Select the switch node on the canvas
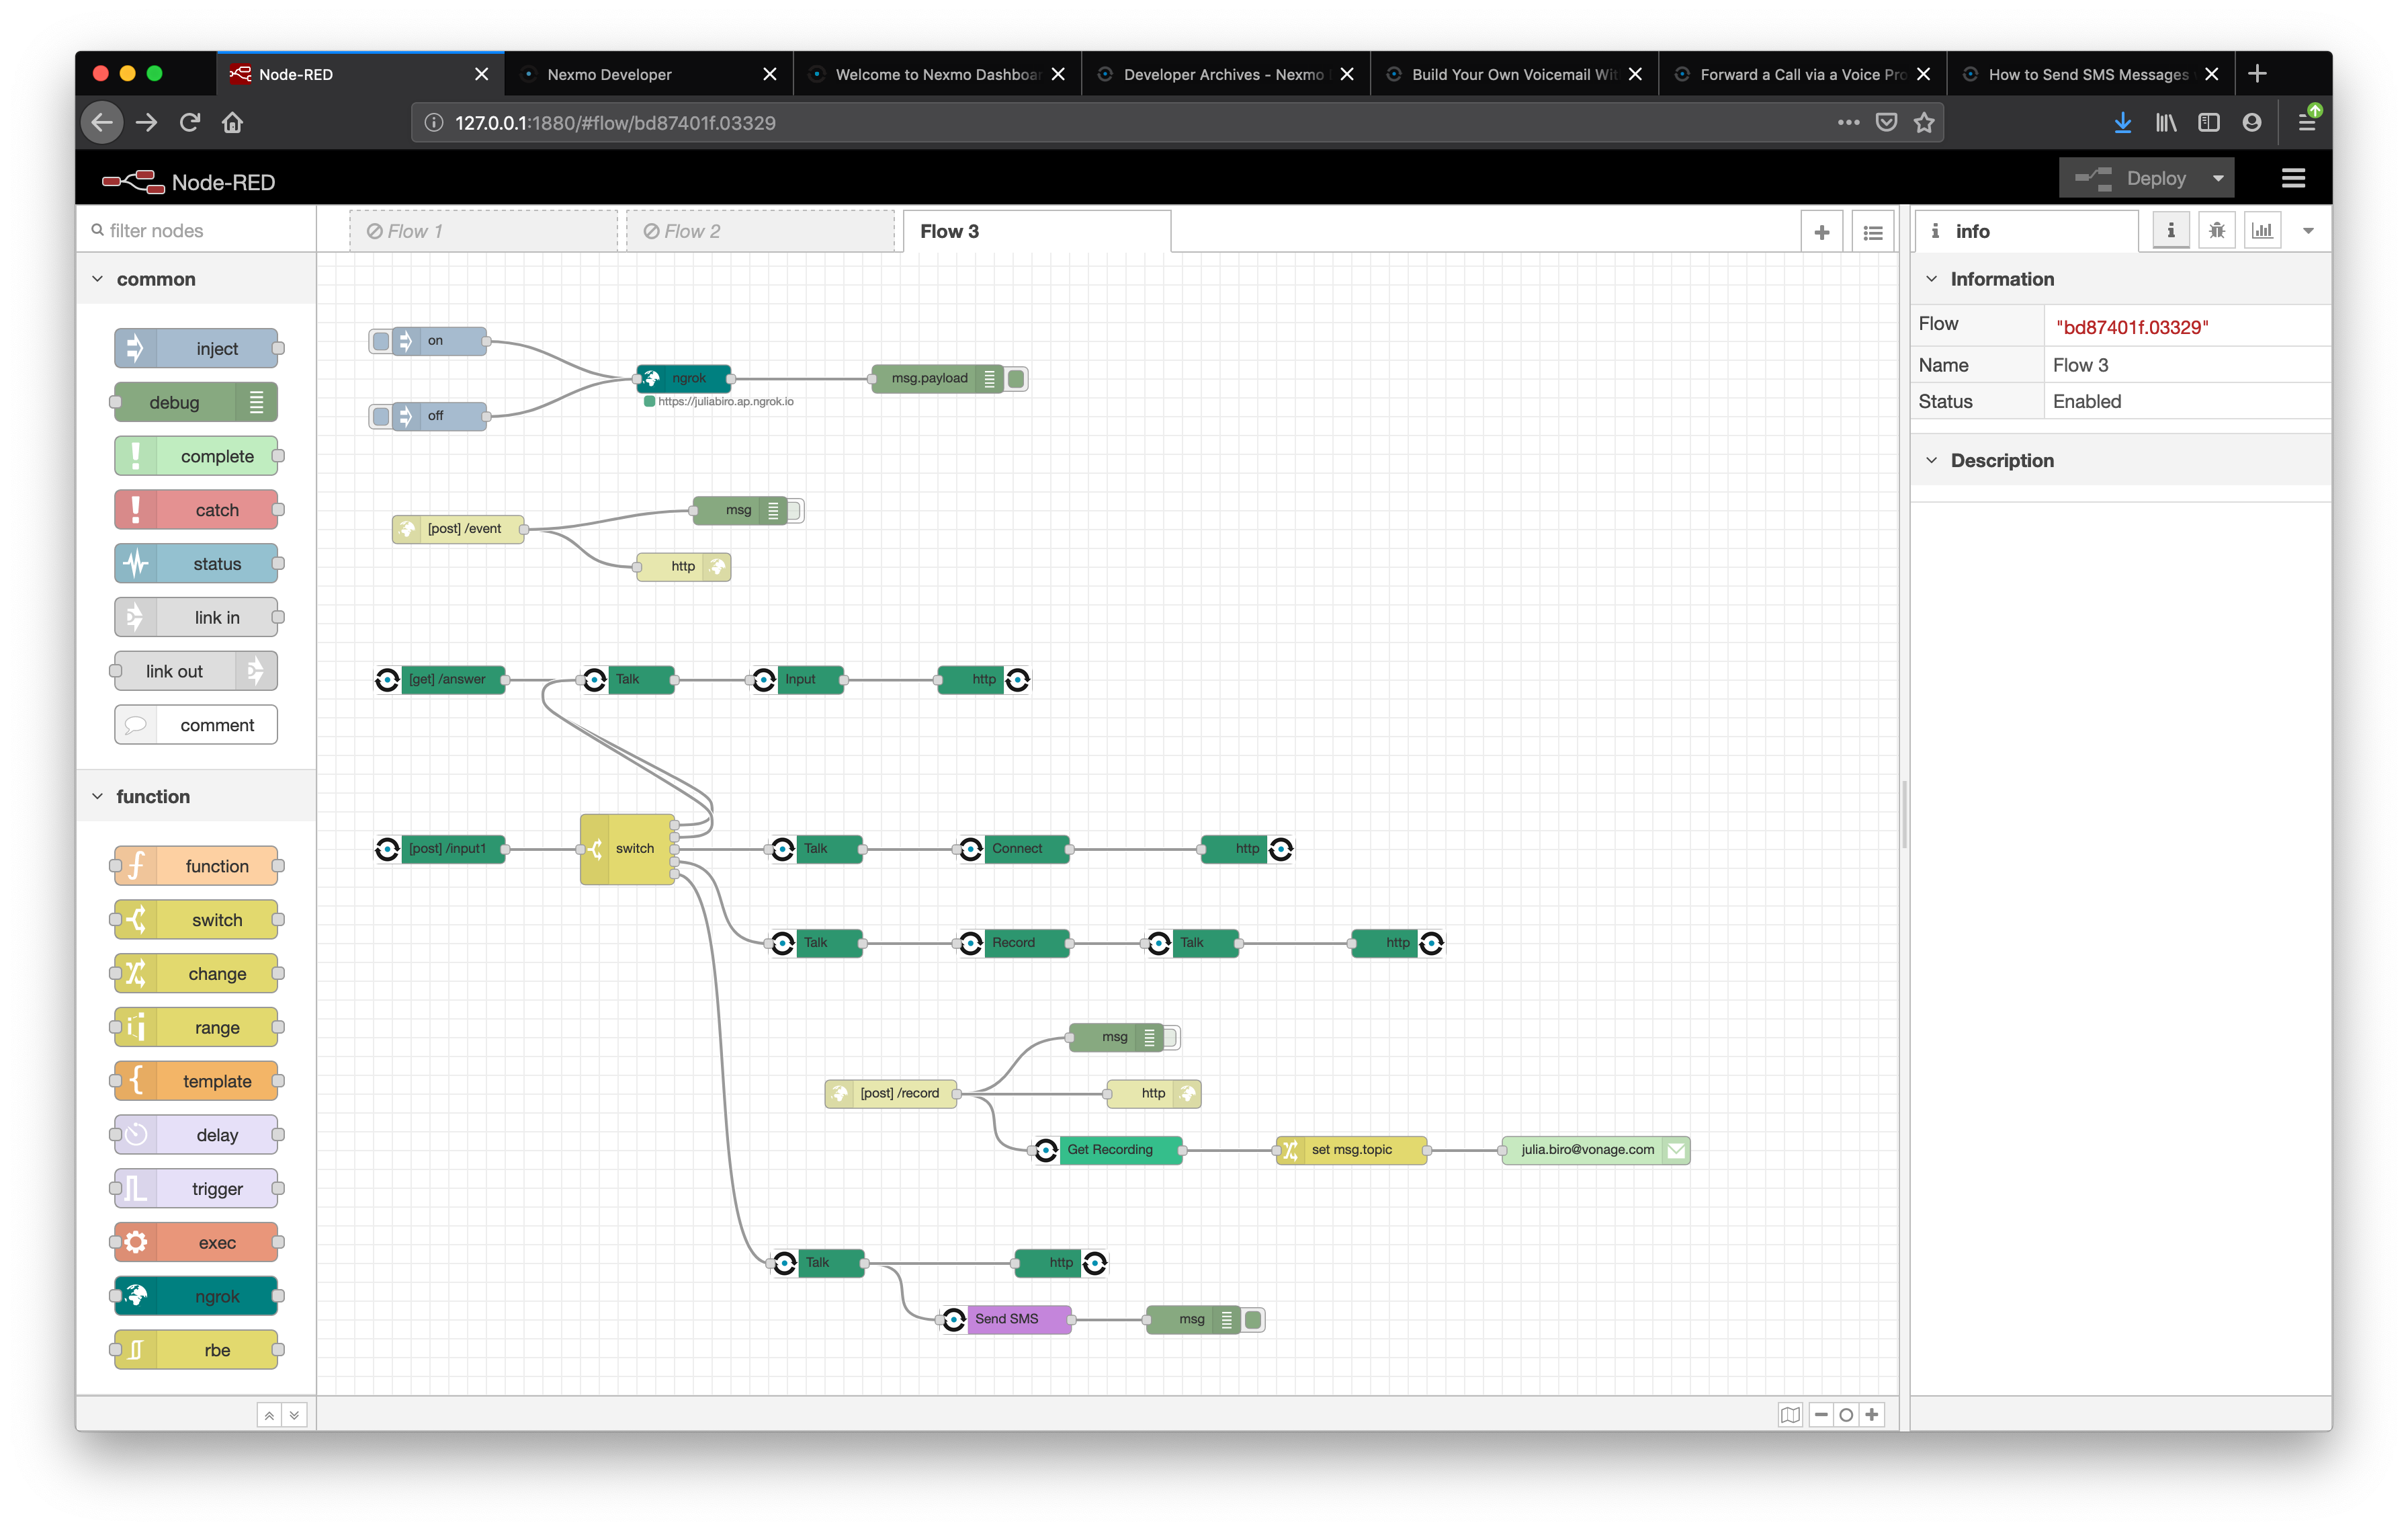Screen dimensions: 2408x1531 pos(628,849)
